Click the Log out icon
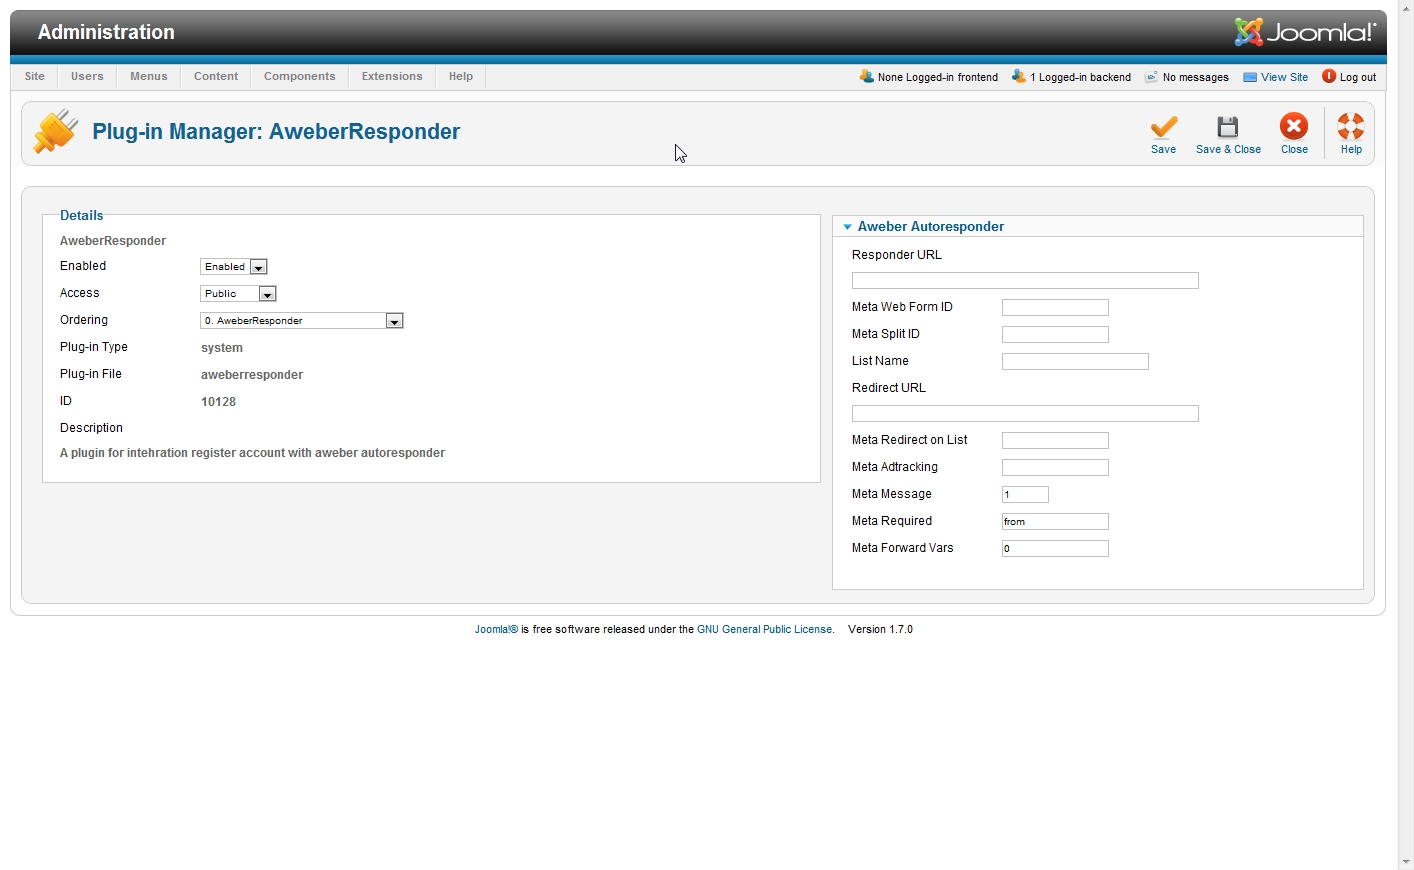 [1329, 76]
